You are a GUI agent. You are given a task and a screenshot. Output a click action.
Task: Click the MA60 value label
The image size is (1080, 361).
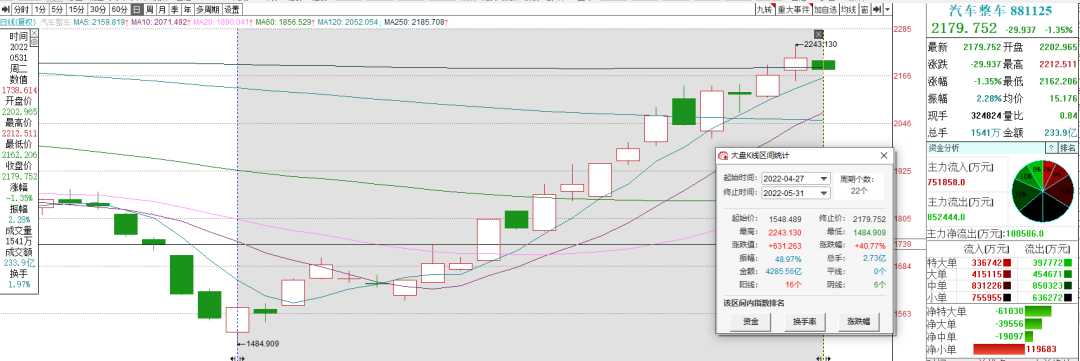point(284,22)
